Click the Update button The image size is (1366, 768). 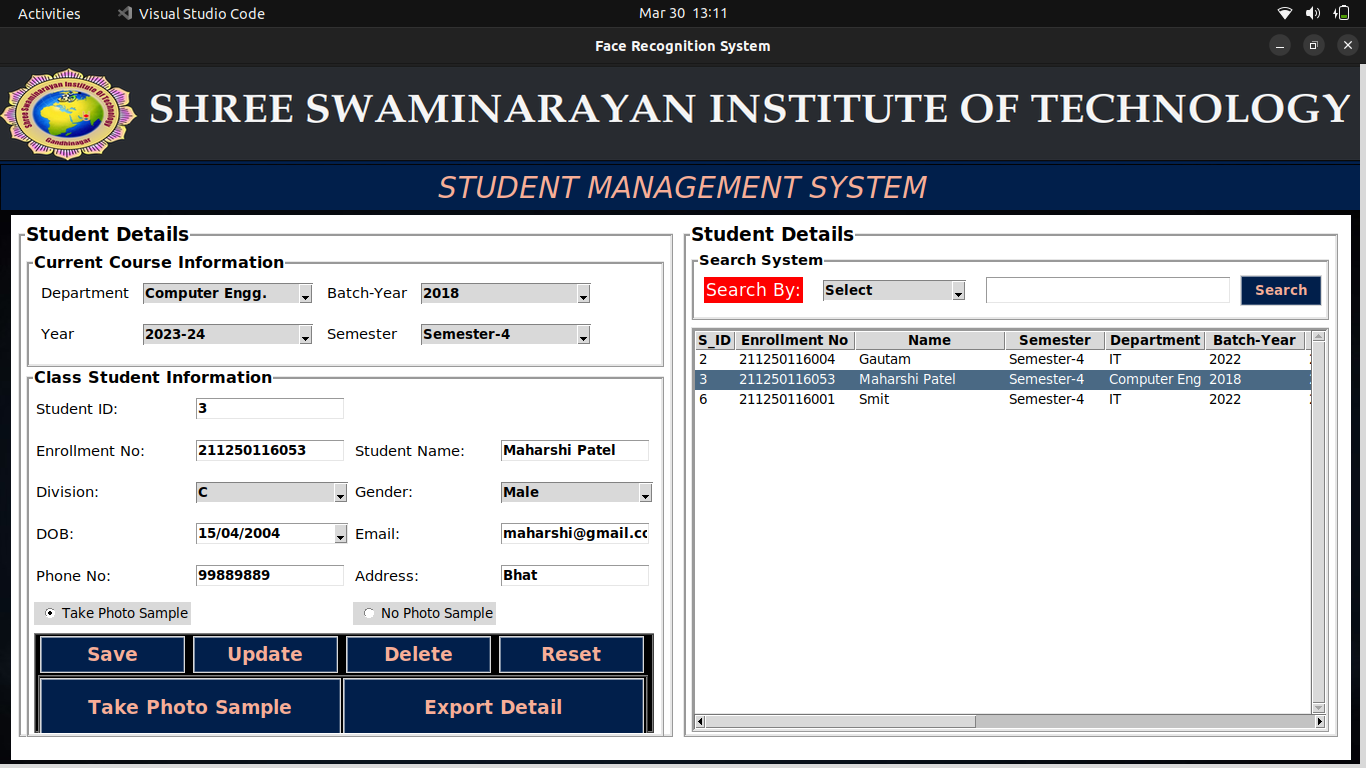pos(265,654)
